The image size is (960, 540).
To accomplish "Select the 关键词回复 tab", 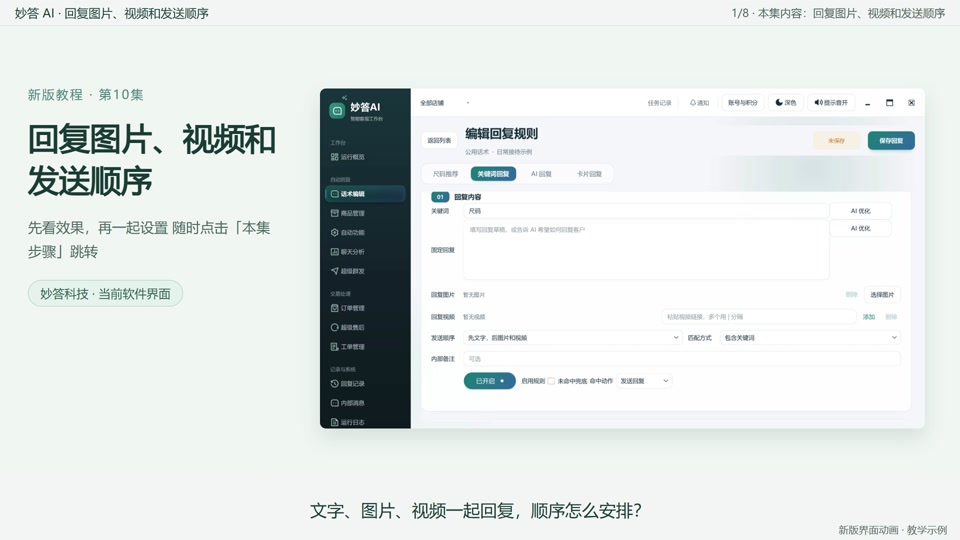I will pyautogui.click(x=493, y=174).
